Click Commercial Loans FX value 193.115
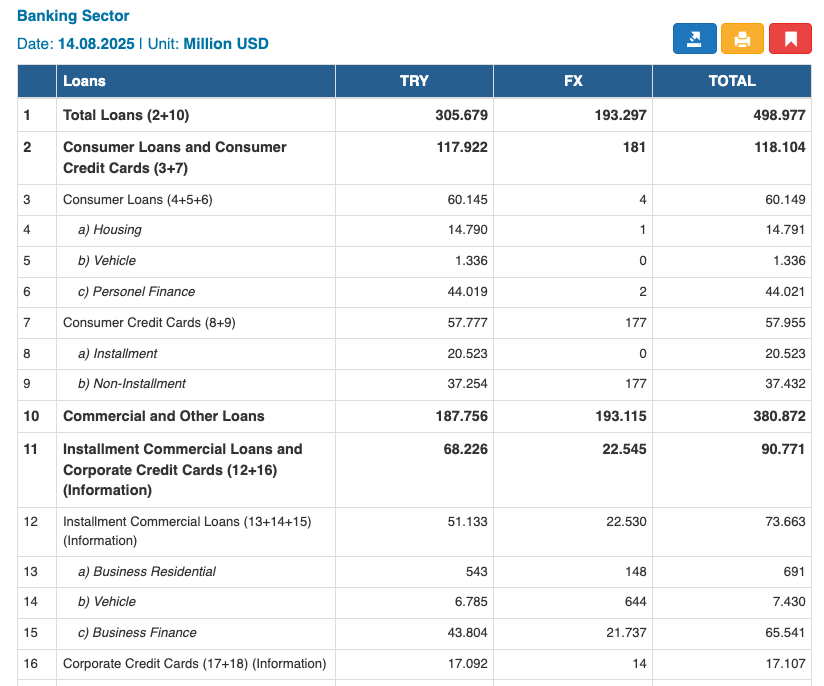The height and width of the screenshot is (686, 824). (621, 416)
